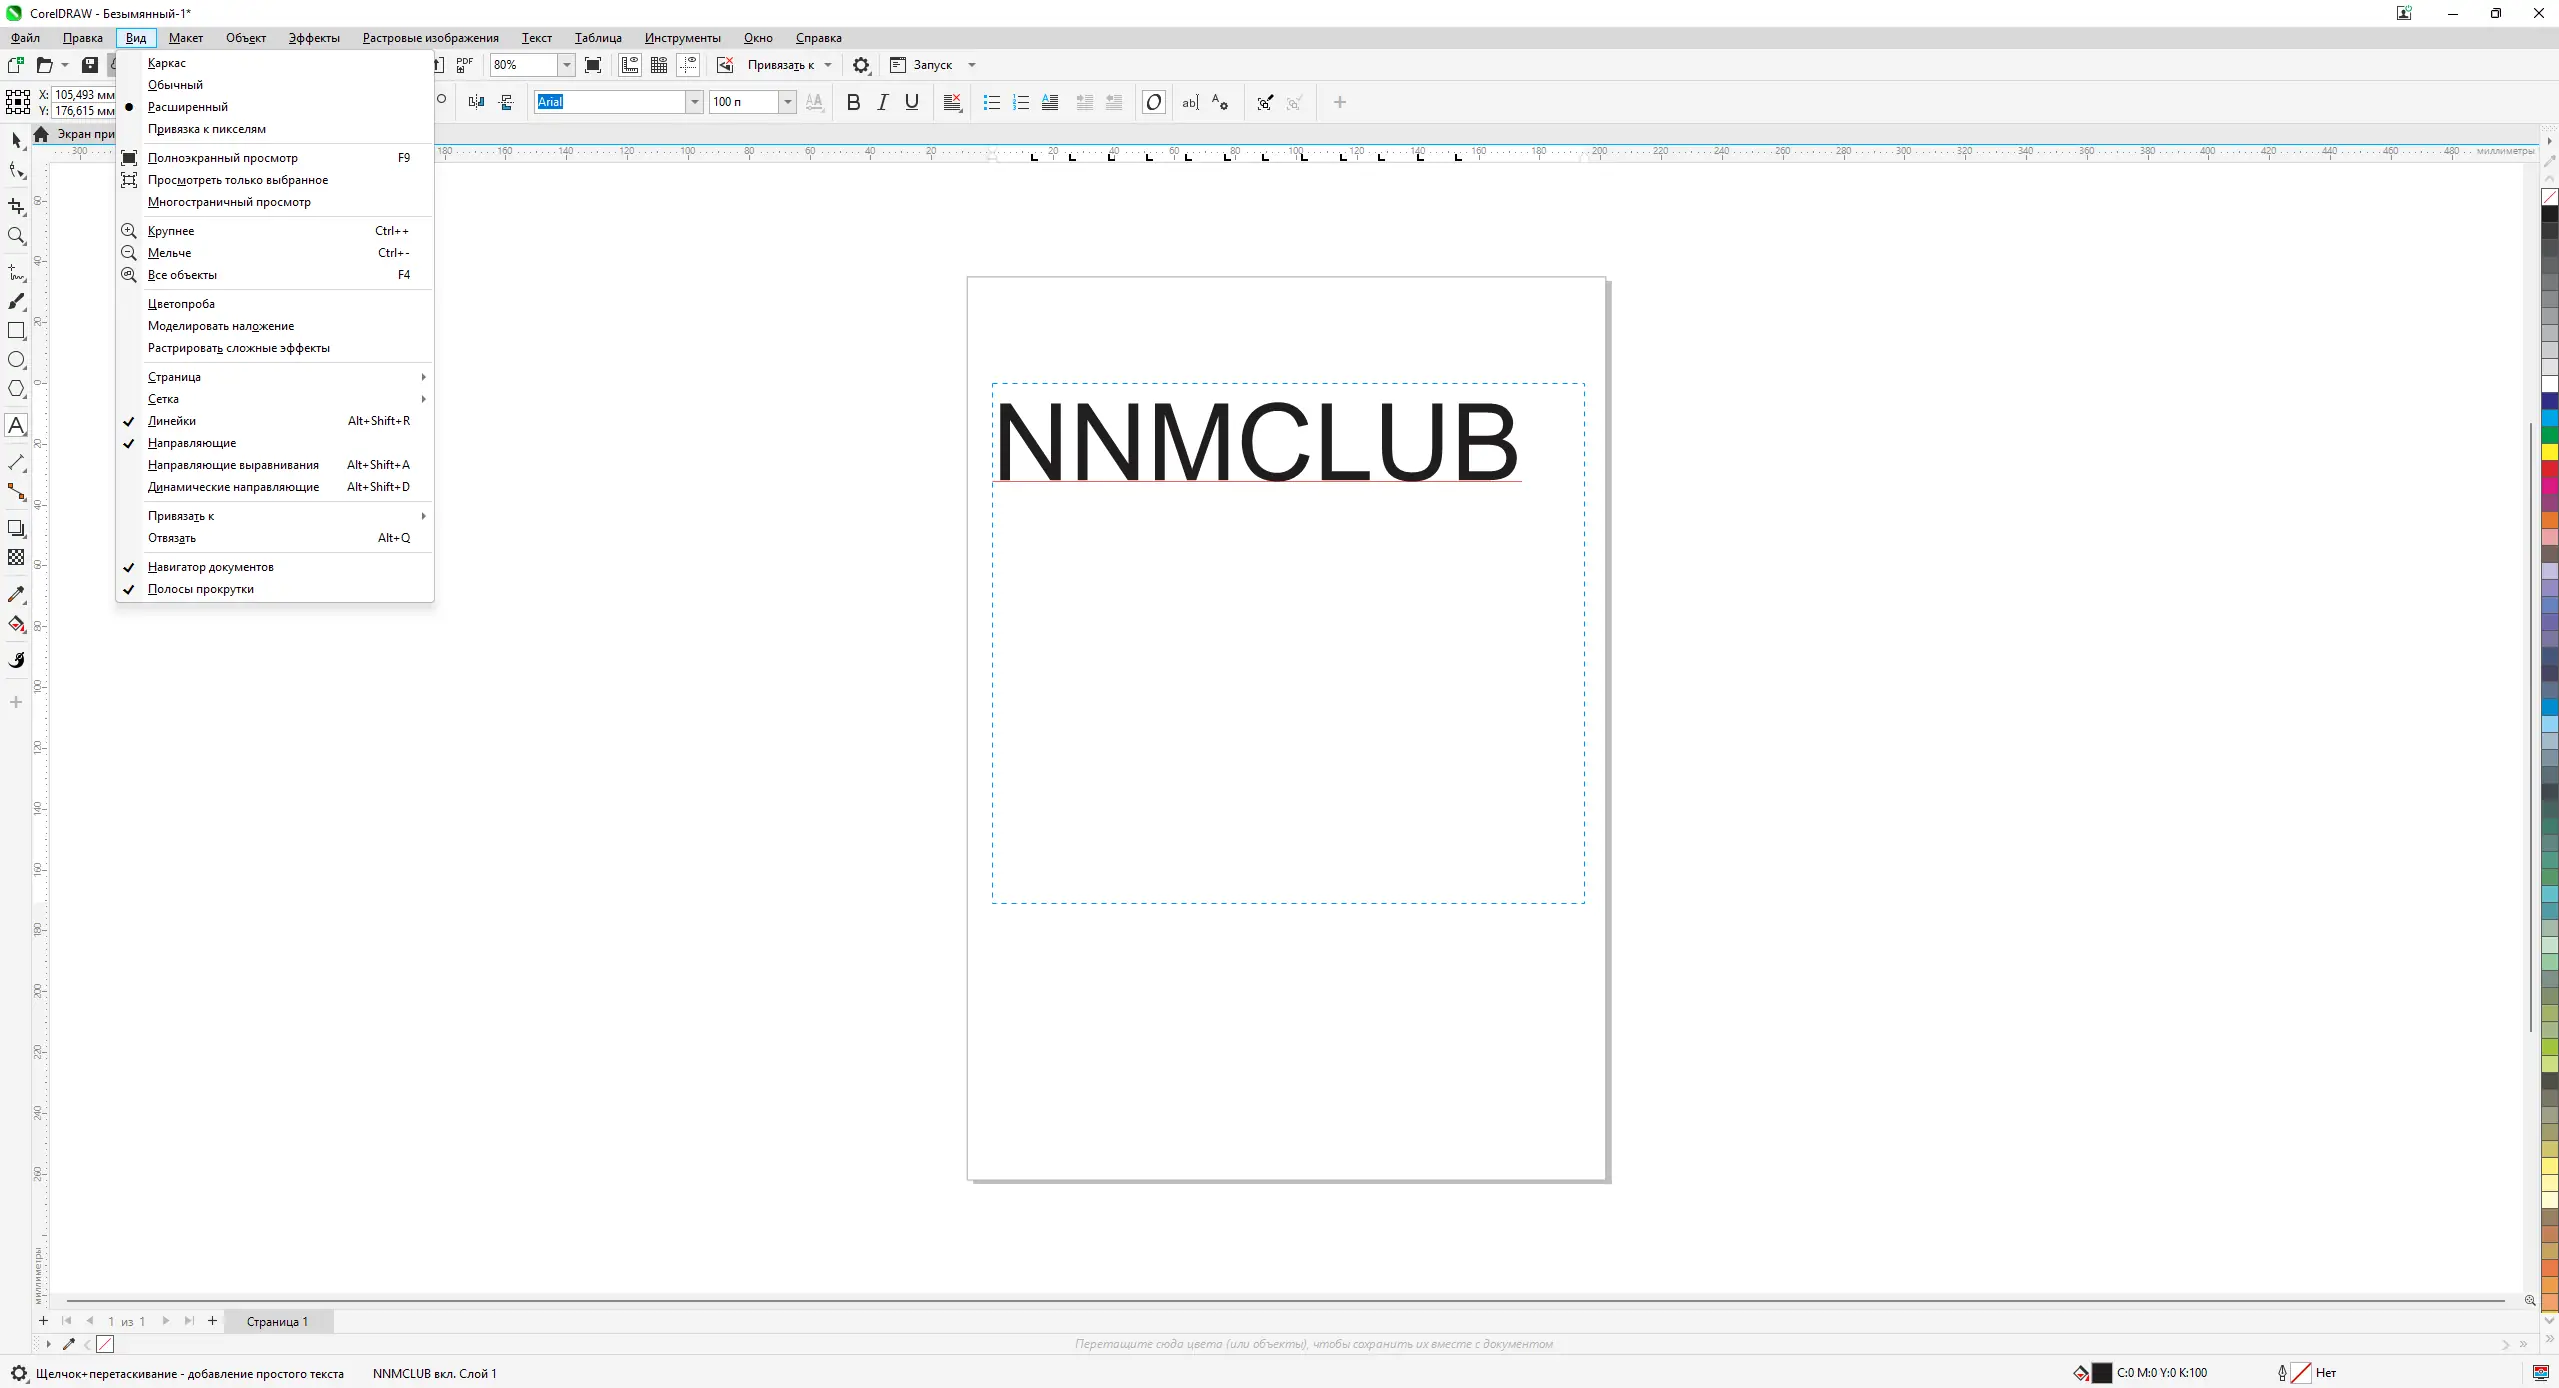Click the Запуск launch button
This screenshot has width=2559, height=1388.
click(x=932, y=65)
